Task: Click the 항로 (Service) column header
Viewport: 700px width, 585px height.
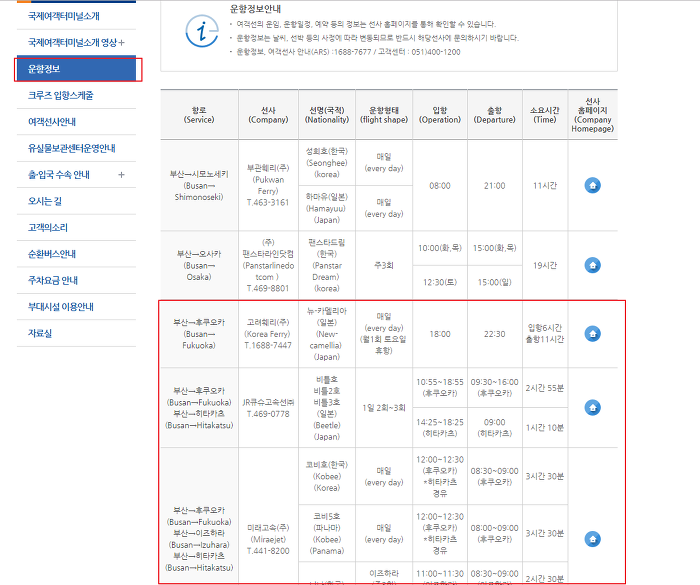Action: (x=199, y=115)
